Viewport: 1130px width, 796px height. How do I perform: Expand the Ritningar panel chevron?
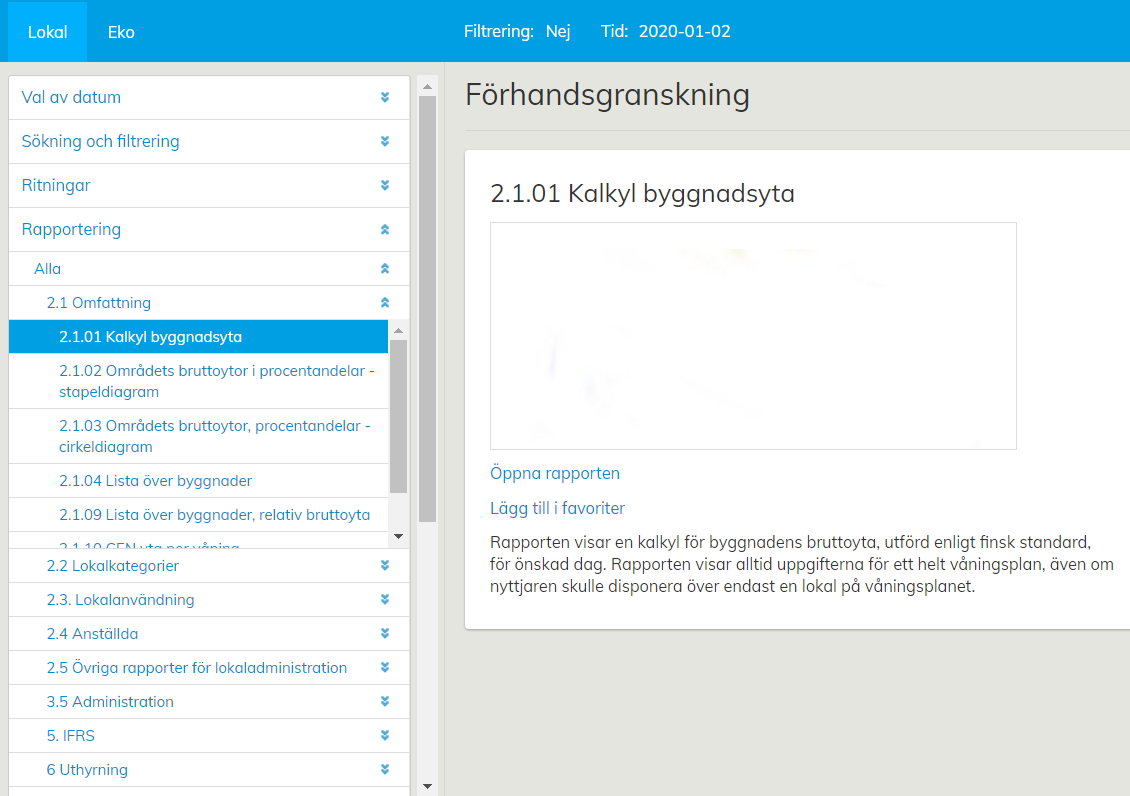click(385, 186)
